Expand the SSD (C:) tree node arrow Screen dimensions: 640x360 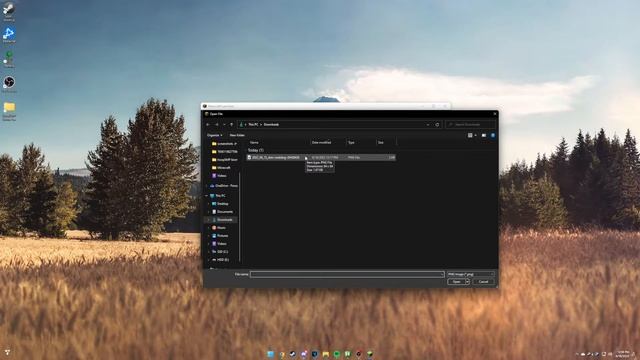click(x=209, y=251)
